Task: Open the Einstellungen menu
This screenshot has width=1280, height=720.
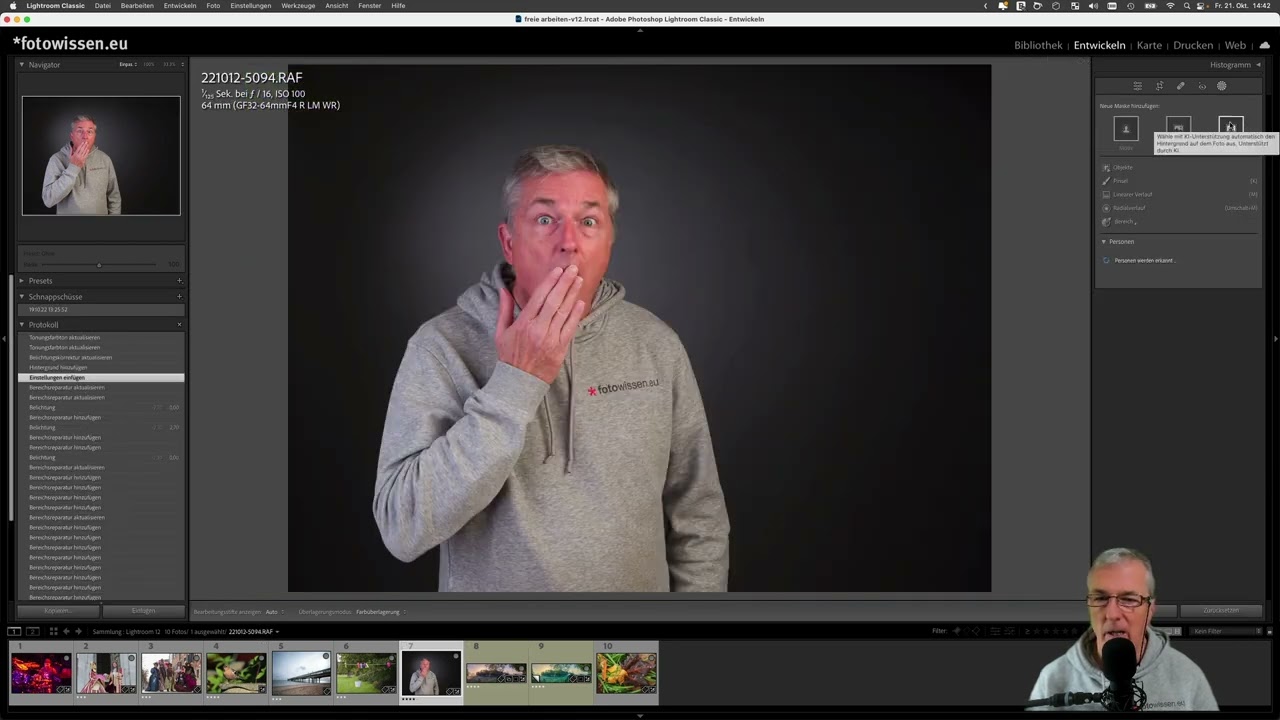Action: pos(250,6)
